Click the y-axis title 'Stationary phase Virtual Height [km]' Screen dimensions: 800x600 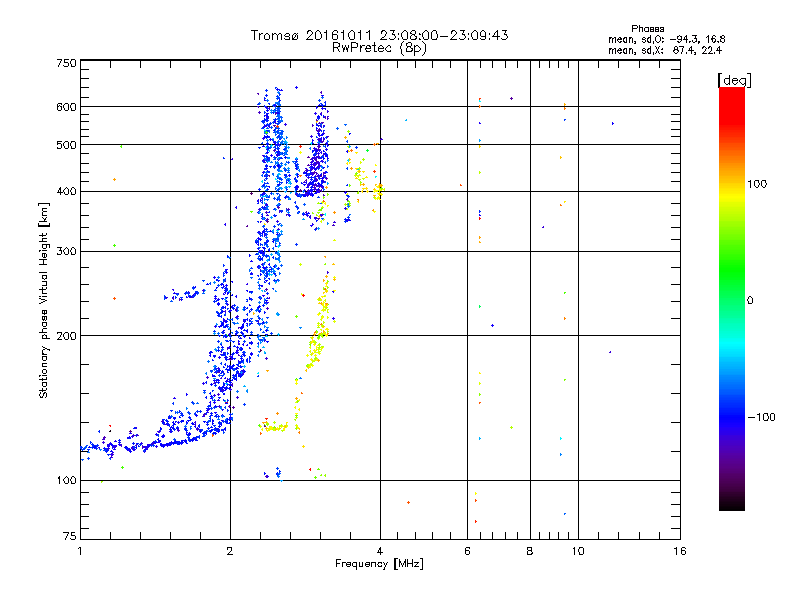click(x=44, y=301)
